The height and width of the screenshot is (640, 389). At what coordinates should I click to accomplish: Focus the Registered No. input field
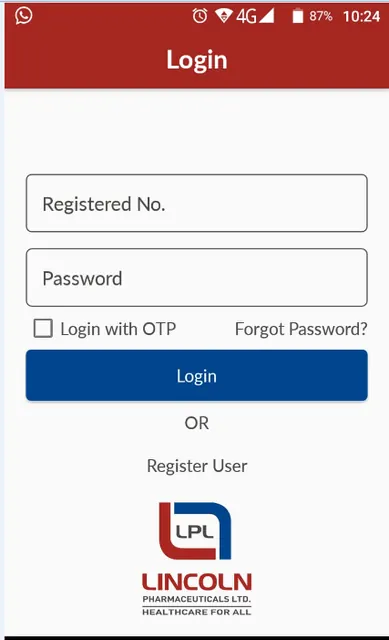pyautogui.click(x=197, y=203)
